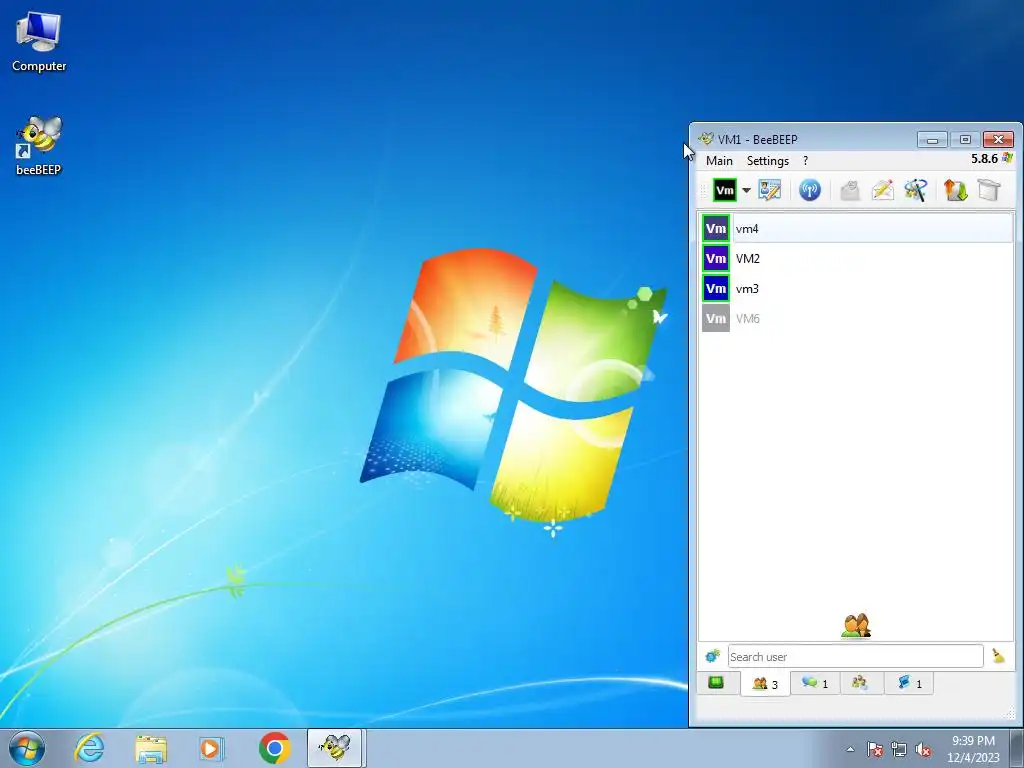Switch to the chats tab showing 1
The height and width of the screenshot is (768, 1024).
click(x=815, y=683)
